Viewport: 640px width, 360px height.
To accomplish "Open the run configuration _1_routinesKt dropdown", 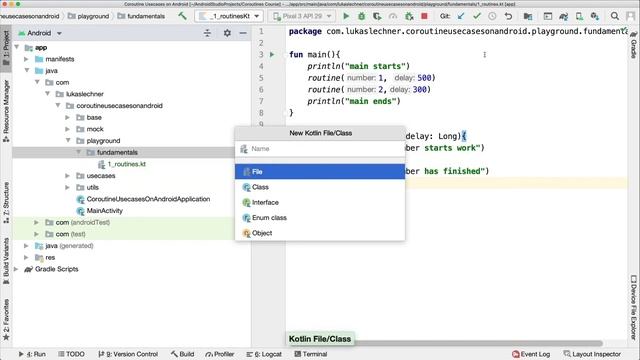I will (x=229, y=16).
